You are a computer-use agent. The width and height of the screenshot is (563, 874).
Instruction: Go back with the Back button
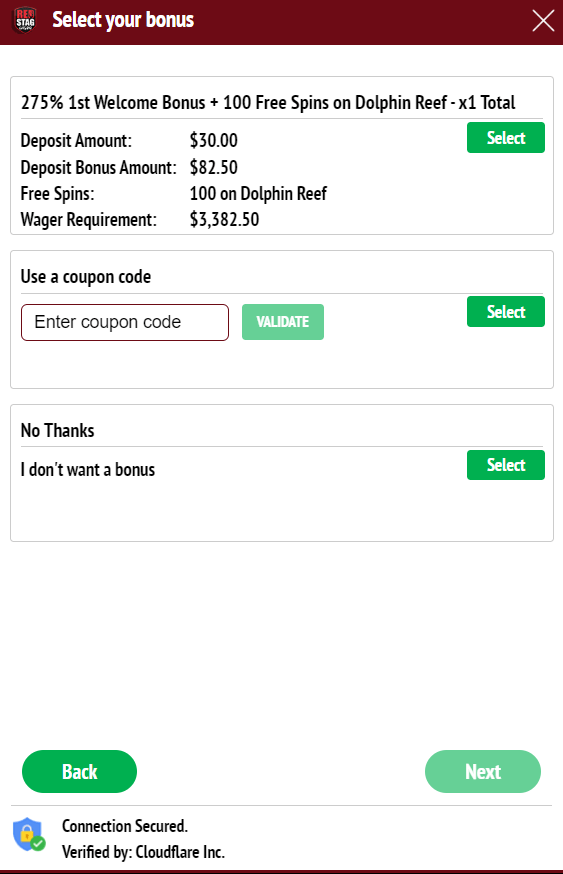pos(79,771)
